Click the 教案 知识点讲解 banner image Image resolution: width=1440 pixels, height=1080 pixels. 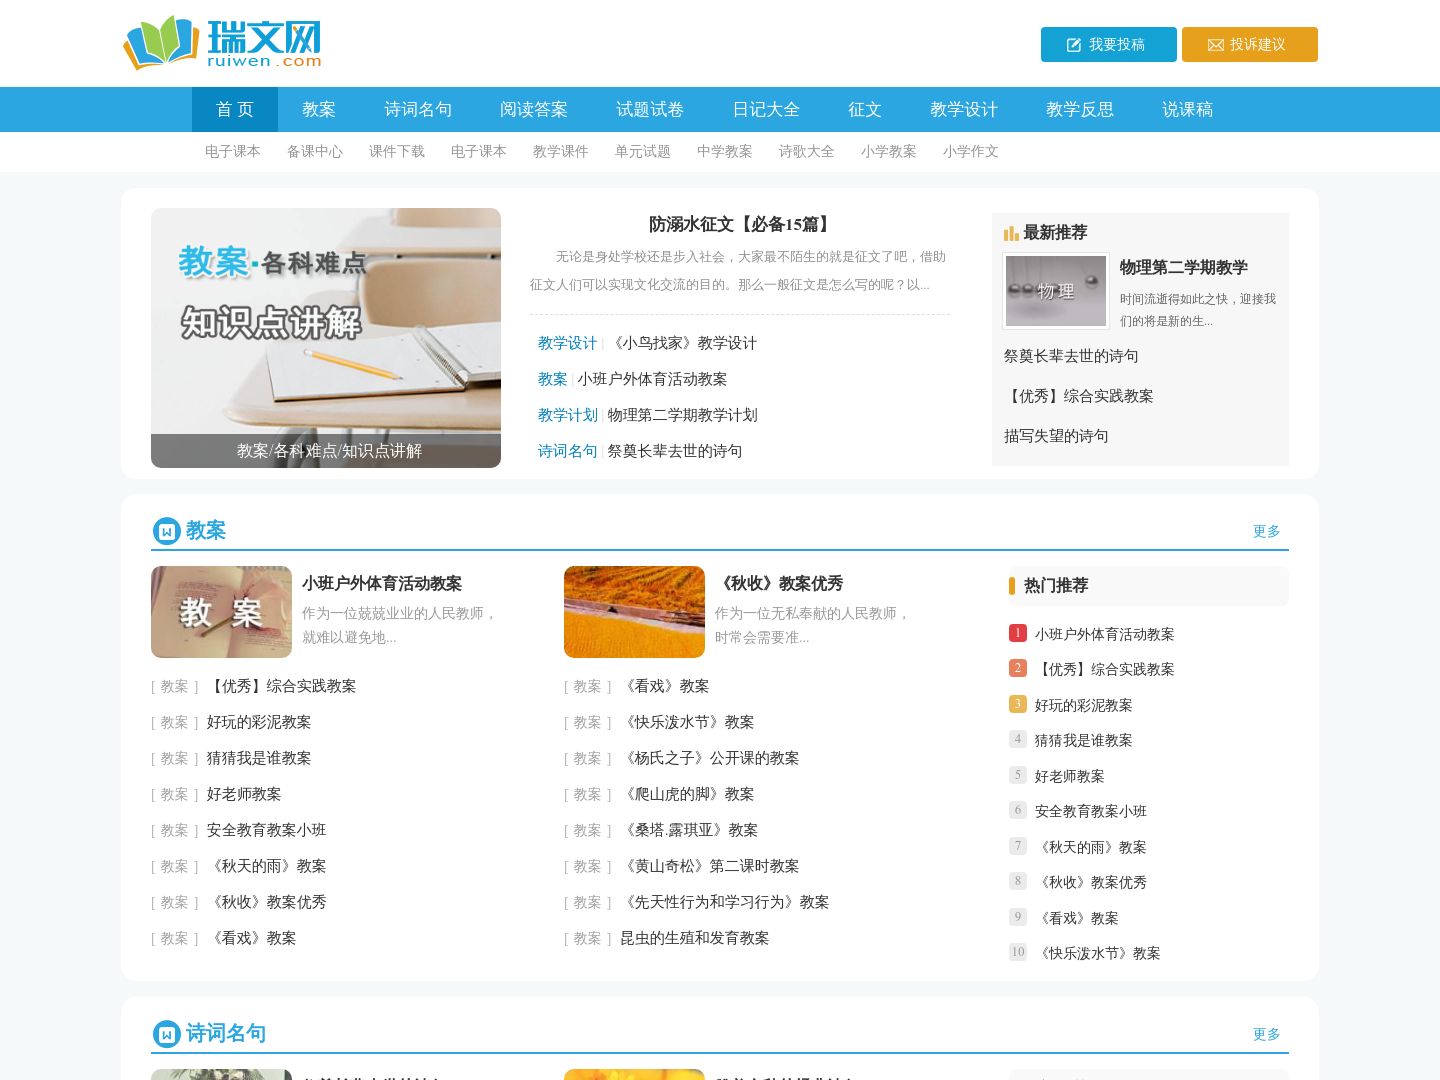[x=326, y=338]
